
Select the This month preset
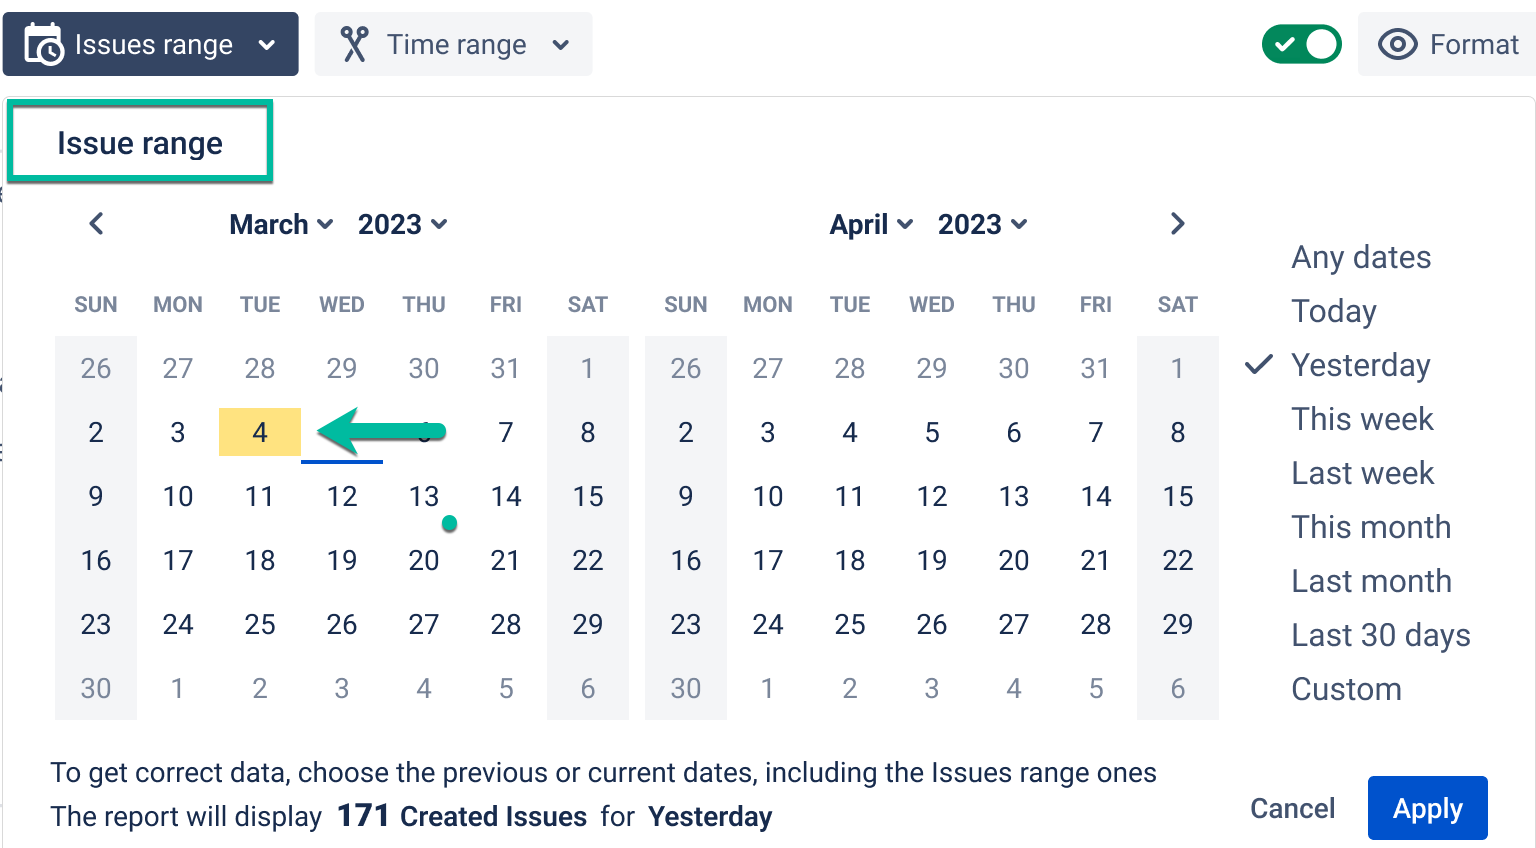click(1370, 527)
